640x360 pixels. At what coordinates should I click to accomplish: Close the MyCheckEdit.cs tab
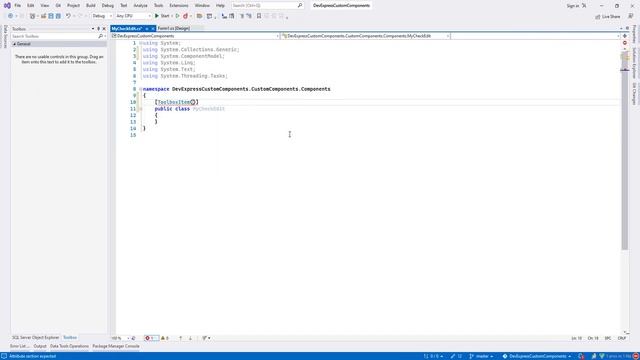pyautogui.click(x=153, y=29)
